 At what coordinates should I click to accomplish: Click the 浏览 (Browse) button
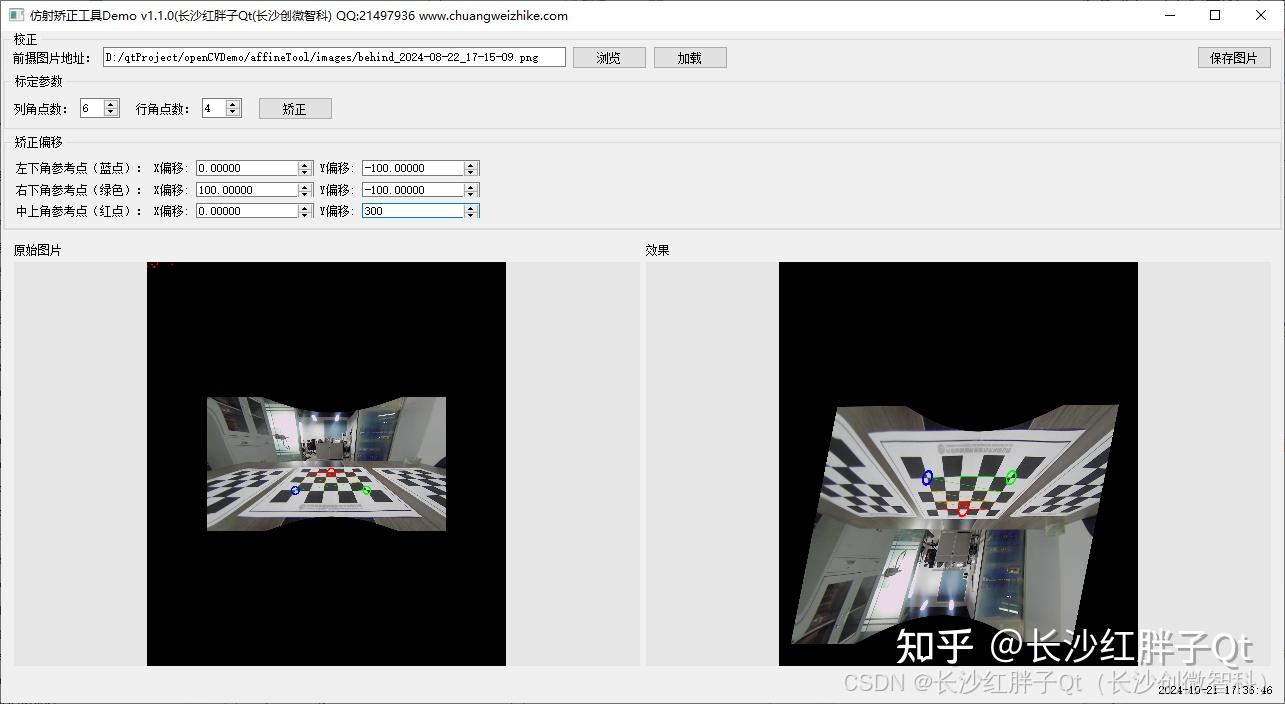tap(609, 57)
